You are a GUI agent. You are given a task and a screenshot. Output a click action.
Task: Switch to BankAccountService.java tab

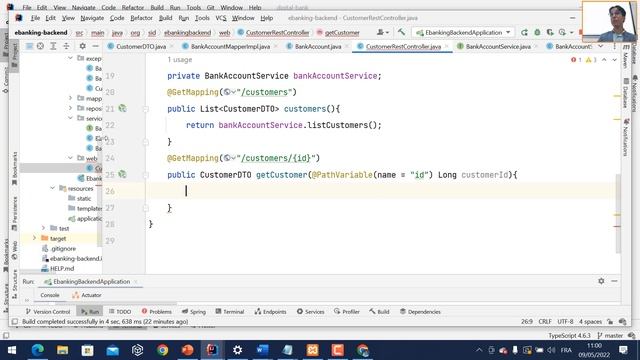[498, 47]
